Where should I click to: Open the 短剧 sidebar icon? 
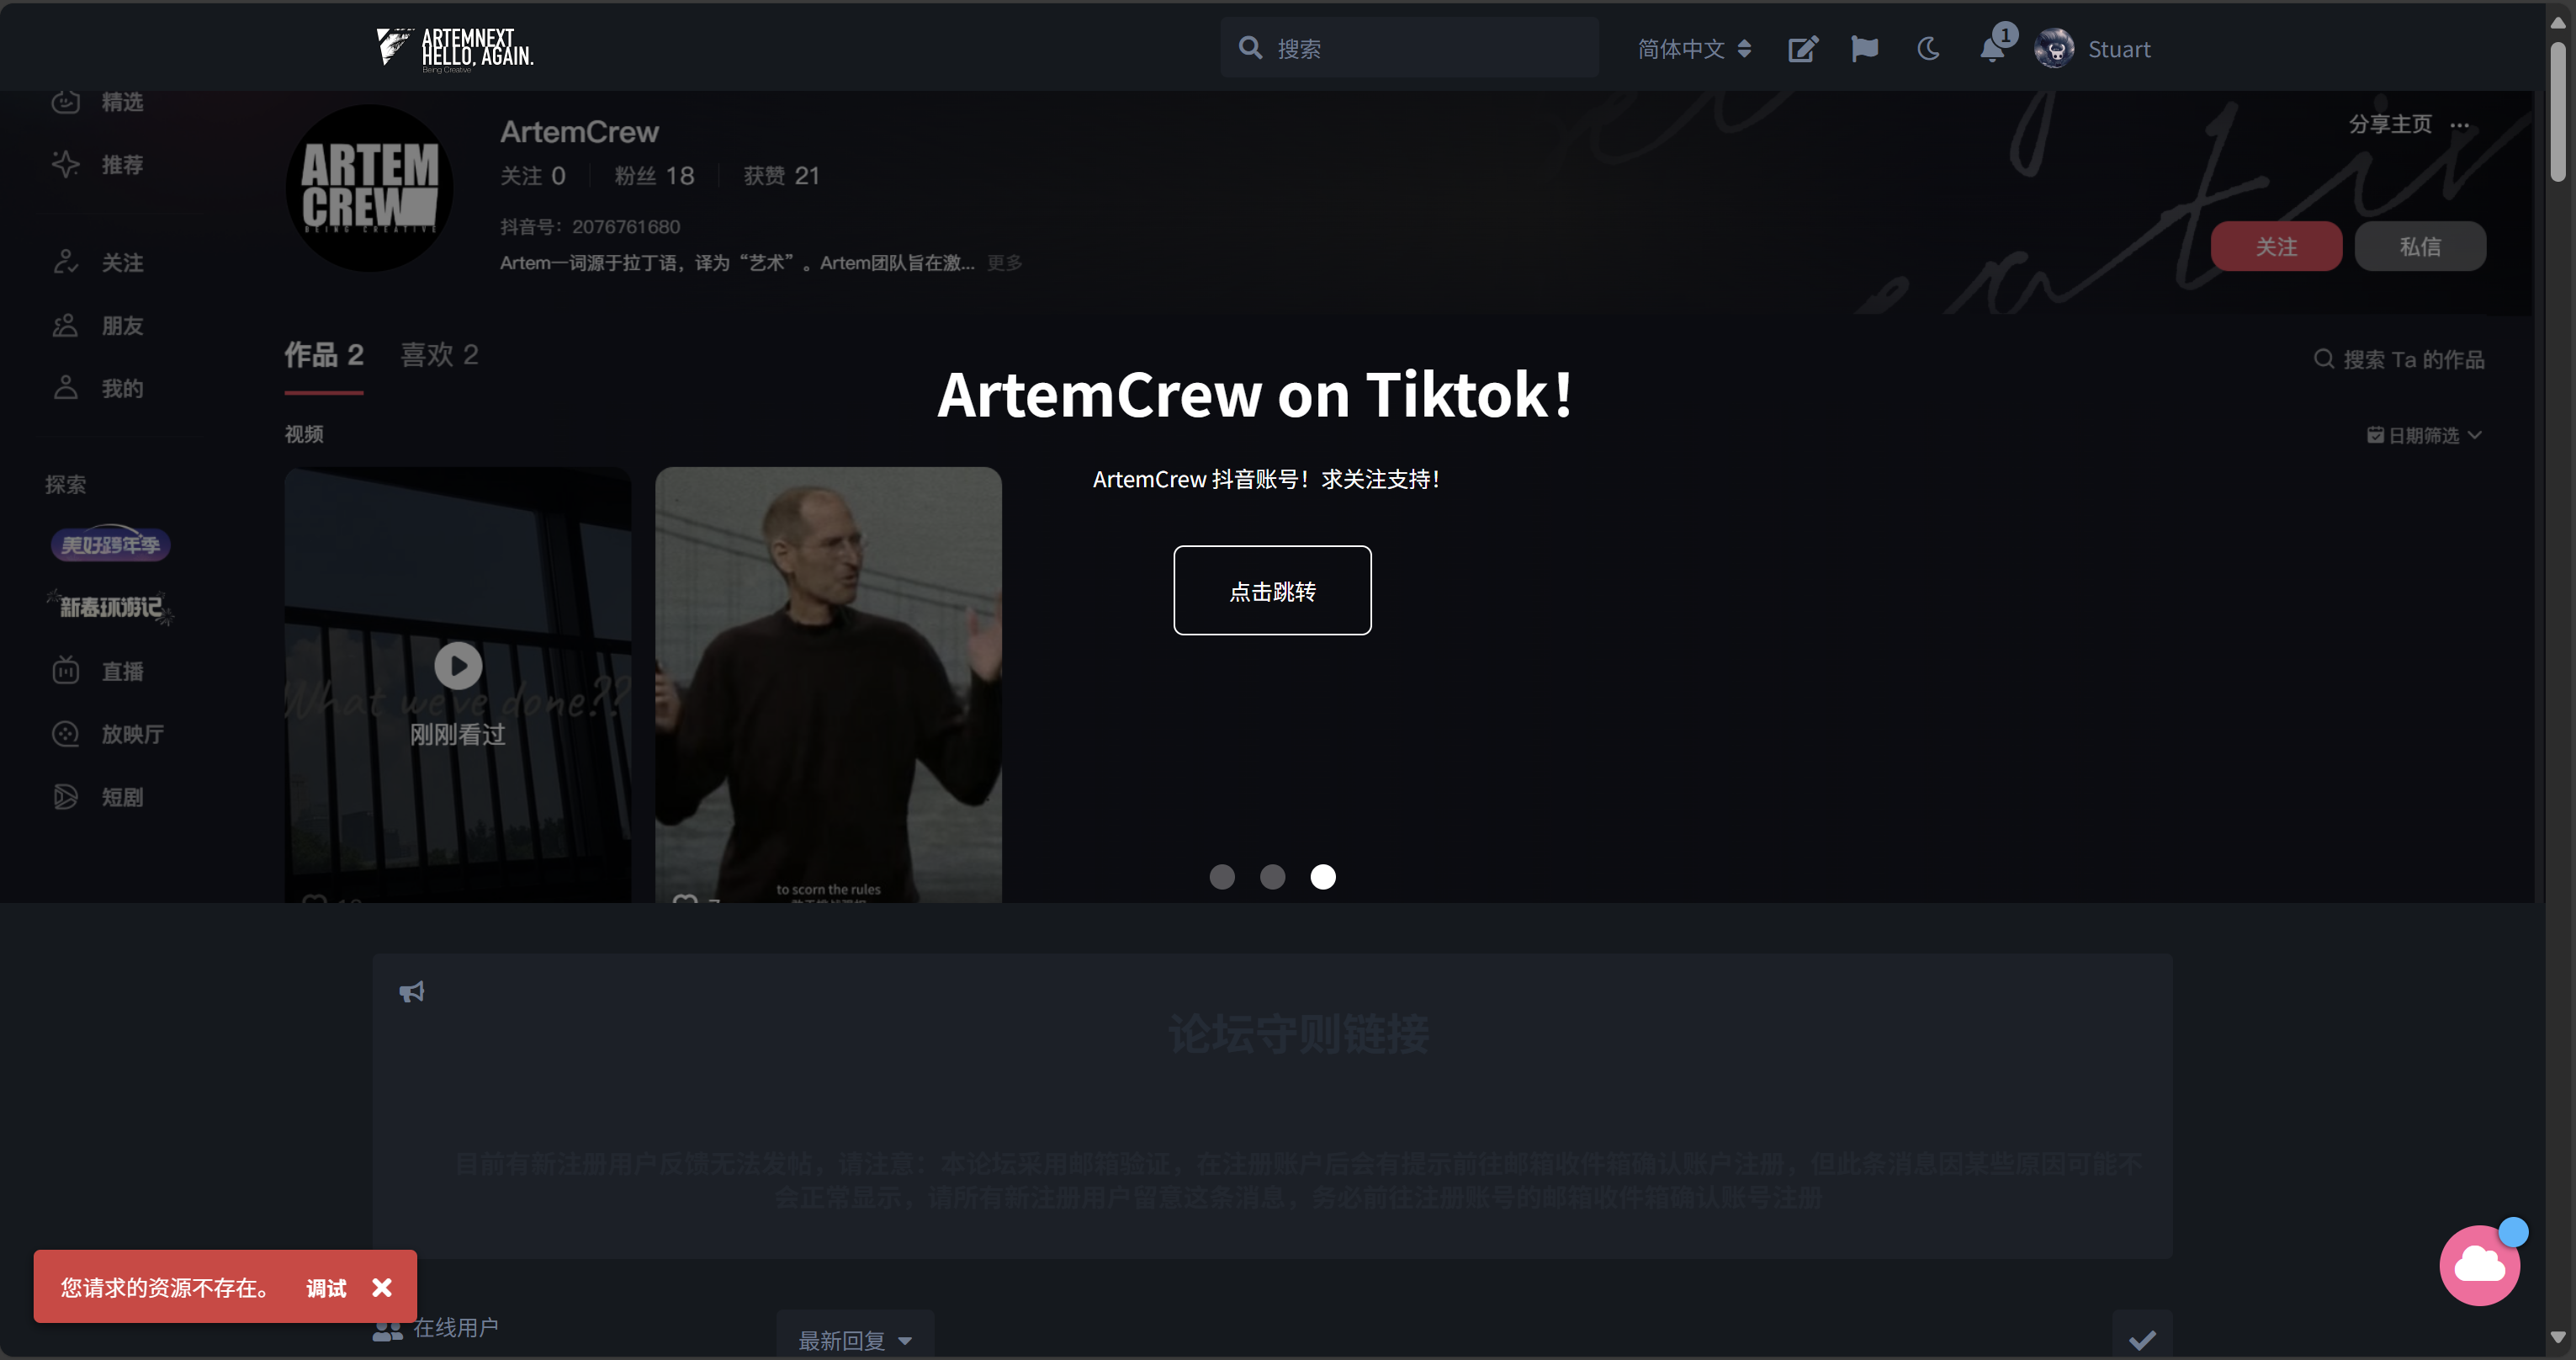point(65,797)
